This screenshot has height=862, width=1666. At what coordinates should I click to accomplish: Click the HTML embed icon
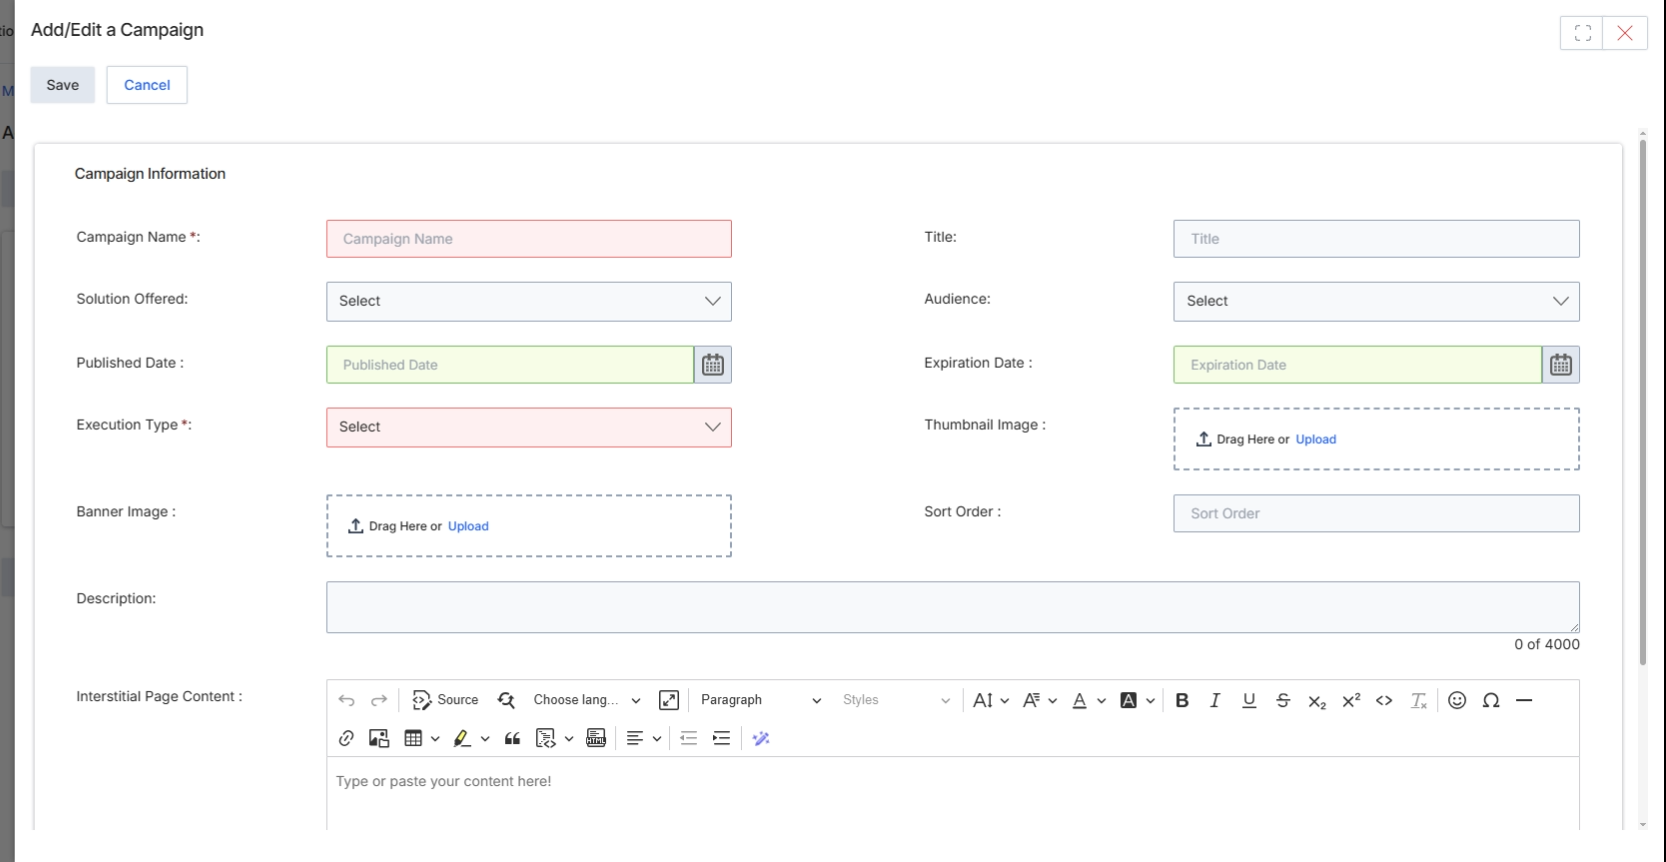596,738
